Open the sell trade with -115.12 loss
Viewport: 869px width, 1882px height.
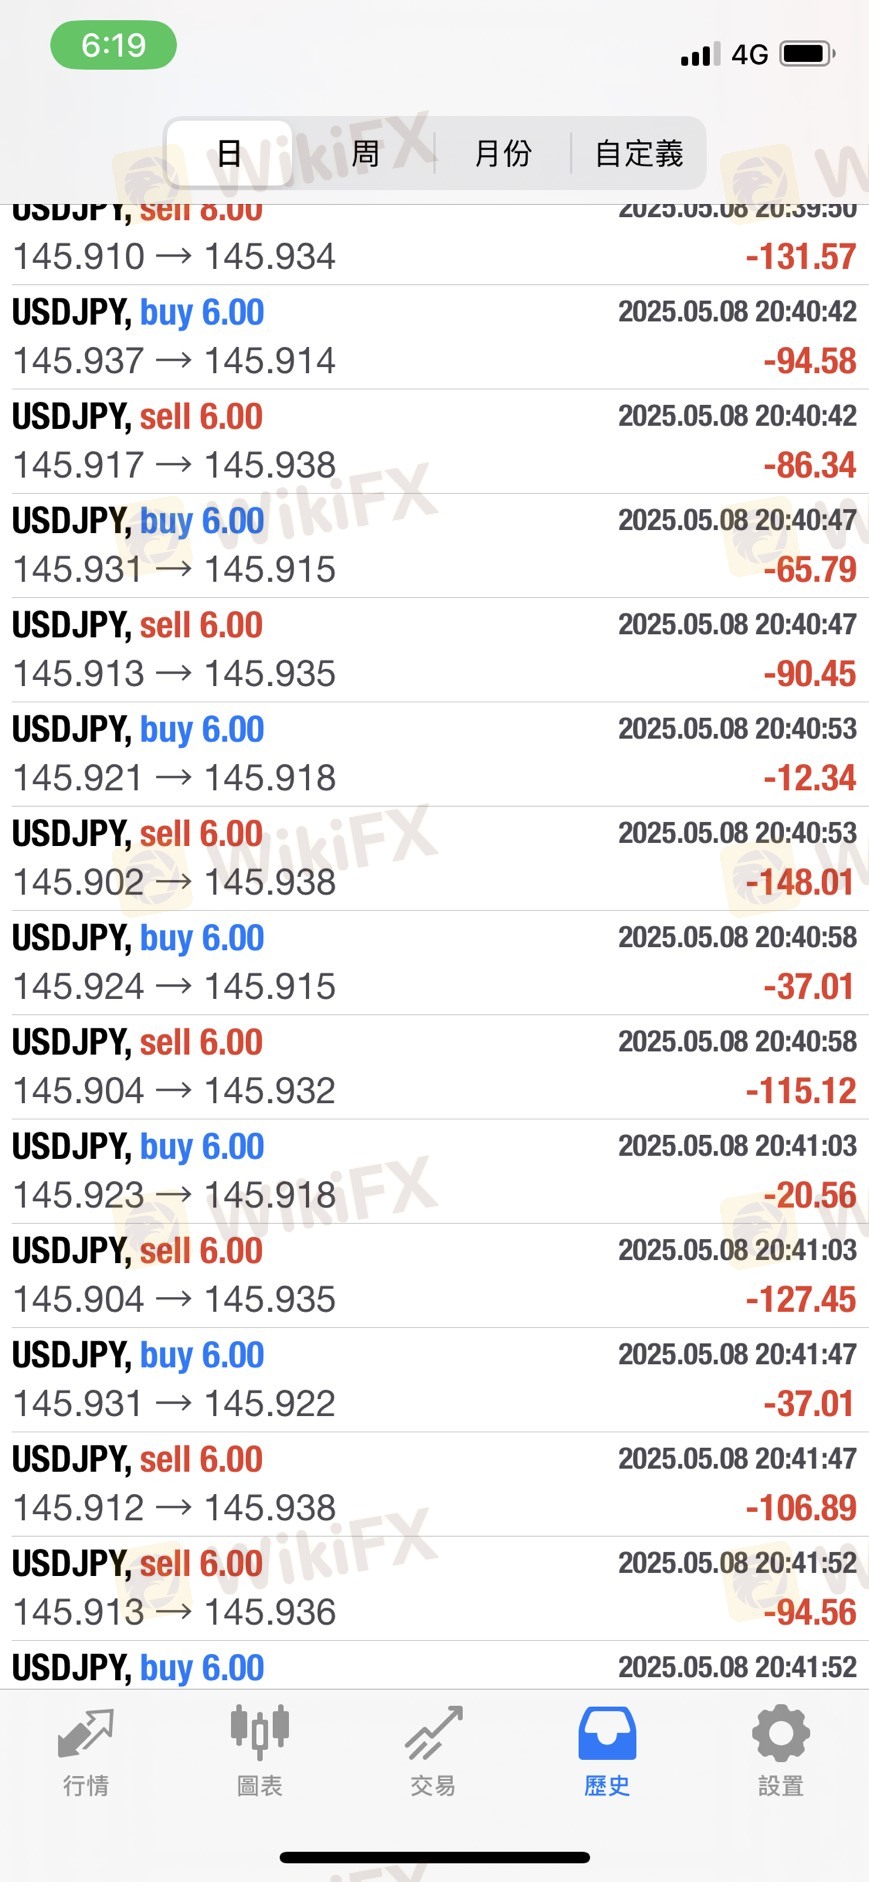click(x=434, y=1067)
